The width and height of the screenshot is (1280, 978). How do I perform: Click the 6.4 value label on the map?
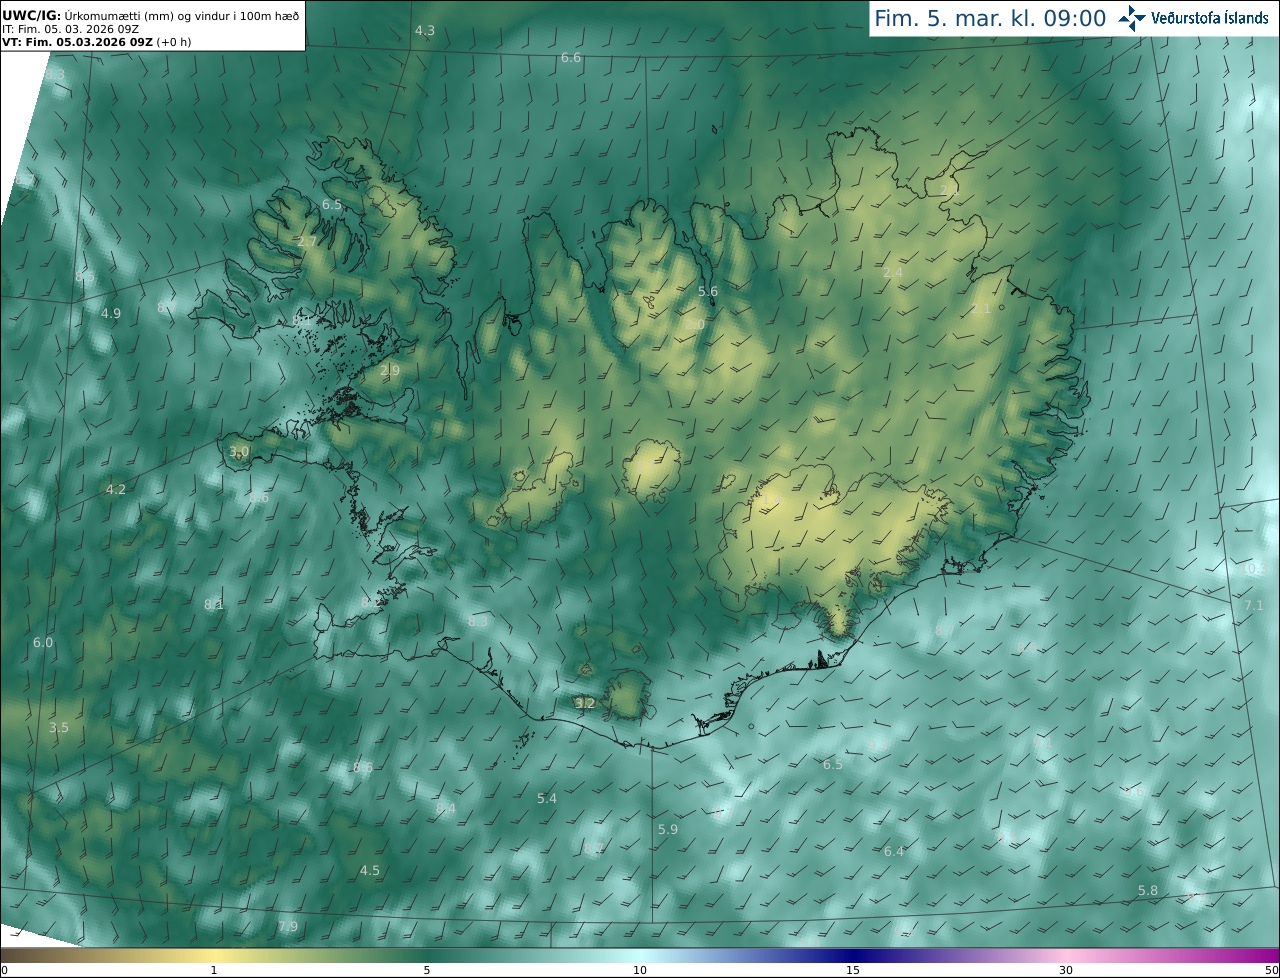tap(894, 852)
